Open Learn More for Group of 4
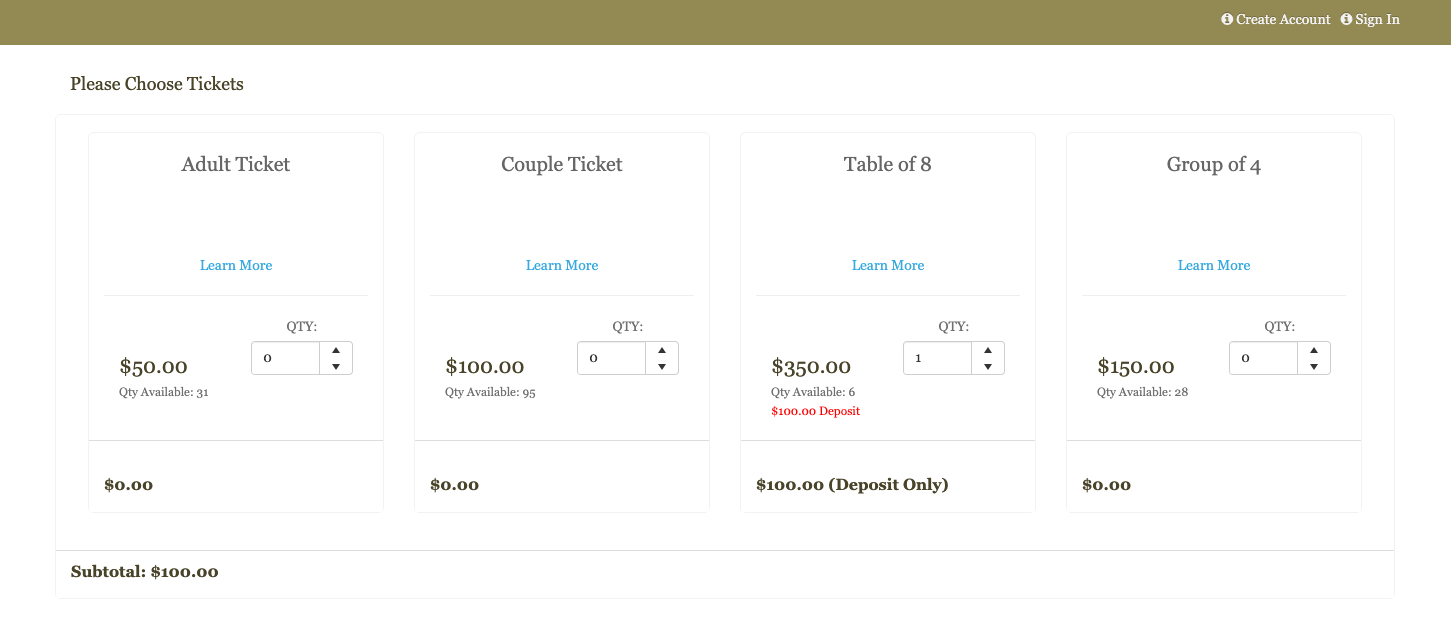The height and width of the screenshot is (640, 1451). click(1214, 265)
